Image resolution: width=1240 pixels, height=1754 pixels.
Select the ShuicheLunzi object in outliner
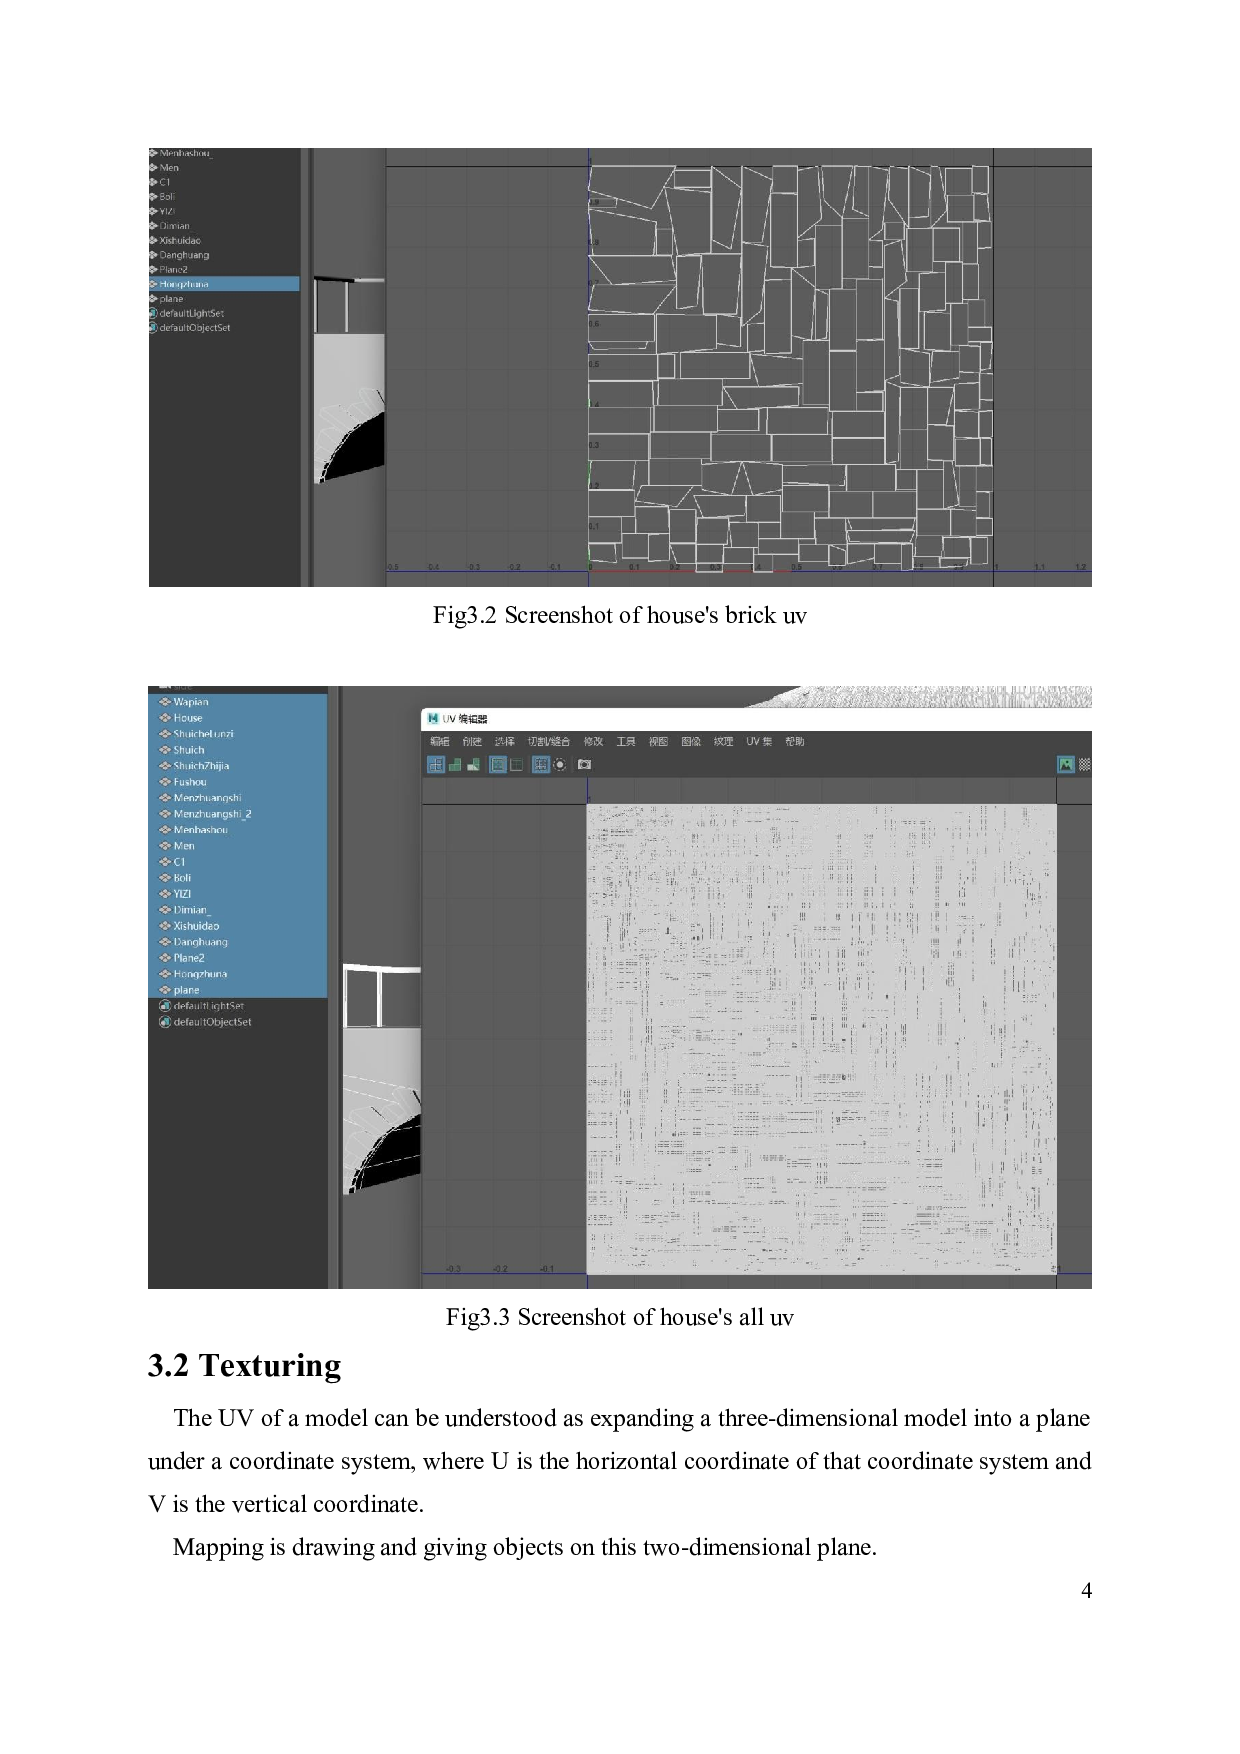click(x=203, y=734)
